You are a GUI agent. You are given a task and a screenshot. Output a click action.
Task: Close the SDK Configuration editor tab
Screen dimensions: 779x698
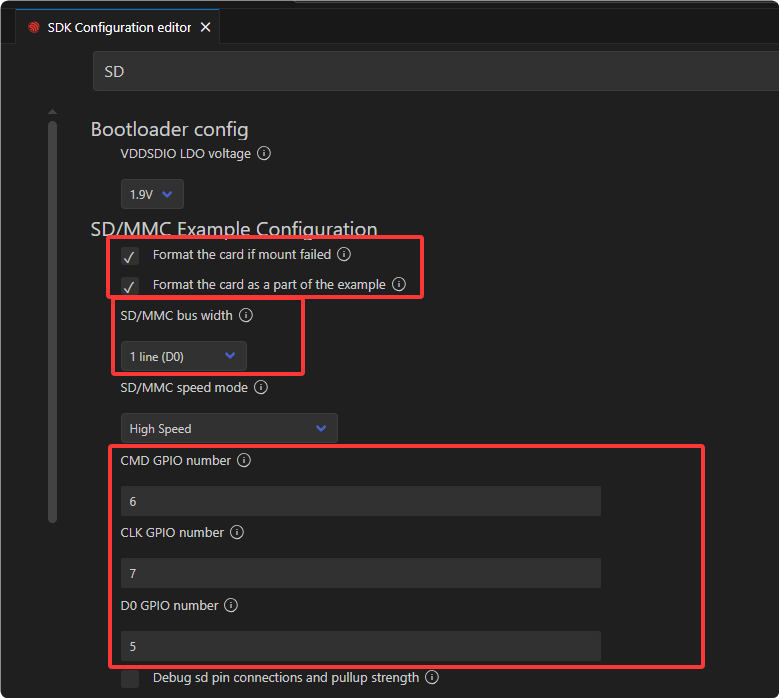click(x=206, y=28)
